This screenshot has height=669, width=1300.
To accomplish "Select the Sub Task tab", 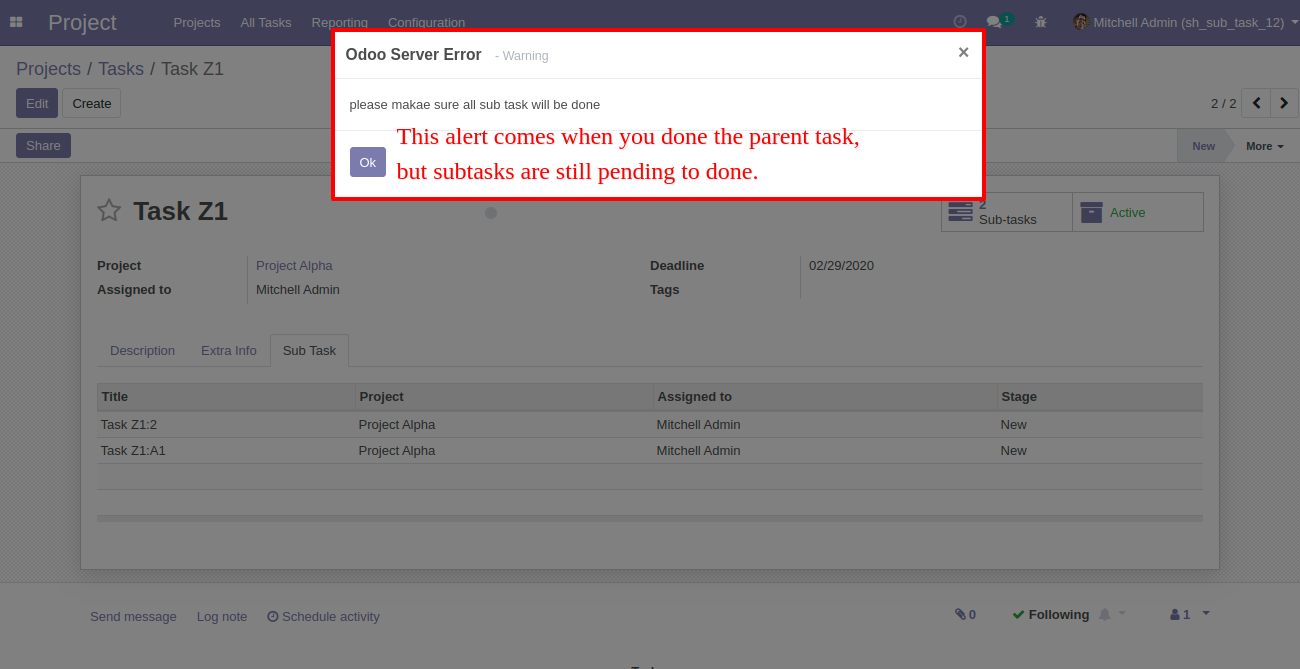I will pyautogui.click(x=309, y=350).
